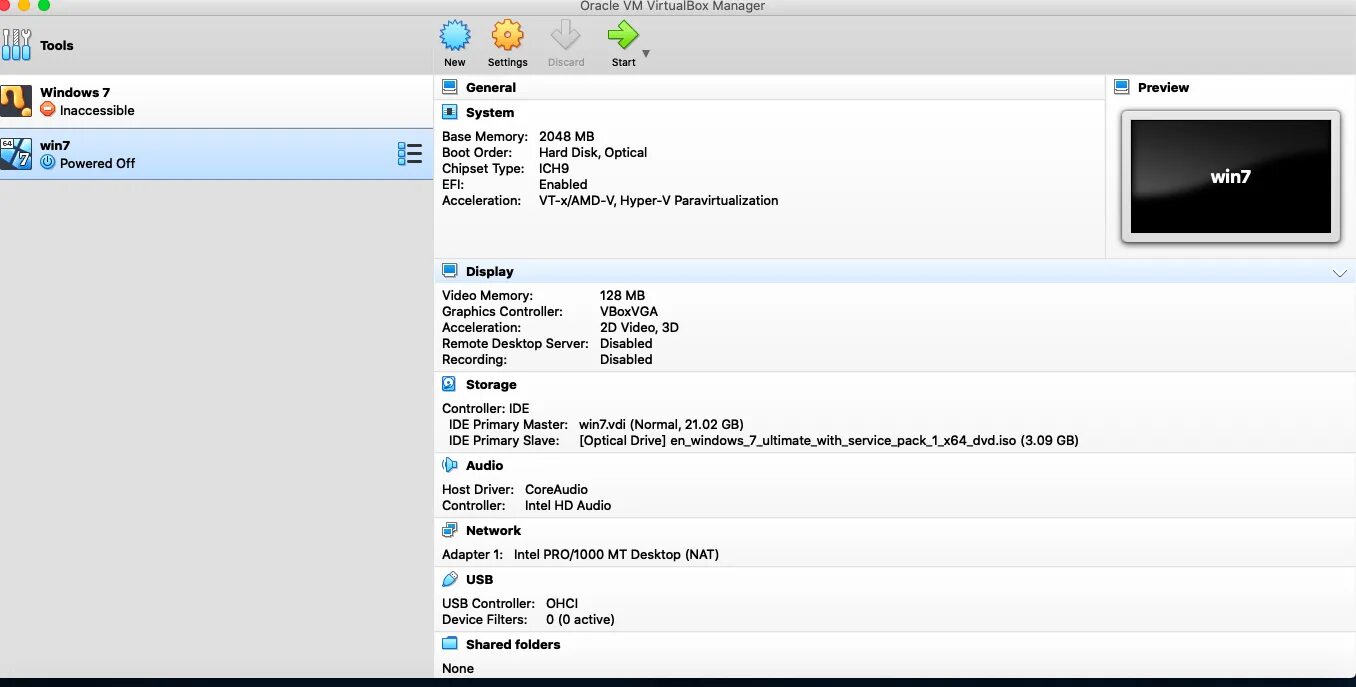Click the Storage section disk icon
The height and width of the screenshot is (687, 1356).
pos(450,384)
